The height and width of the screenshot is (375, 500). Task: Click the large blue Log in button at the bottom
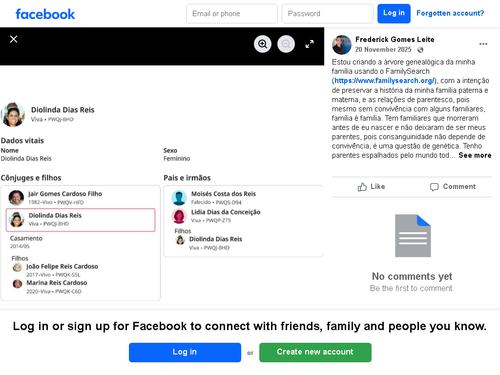(185, 352)
